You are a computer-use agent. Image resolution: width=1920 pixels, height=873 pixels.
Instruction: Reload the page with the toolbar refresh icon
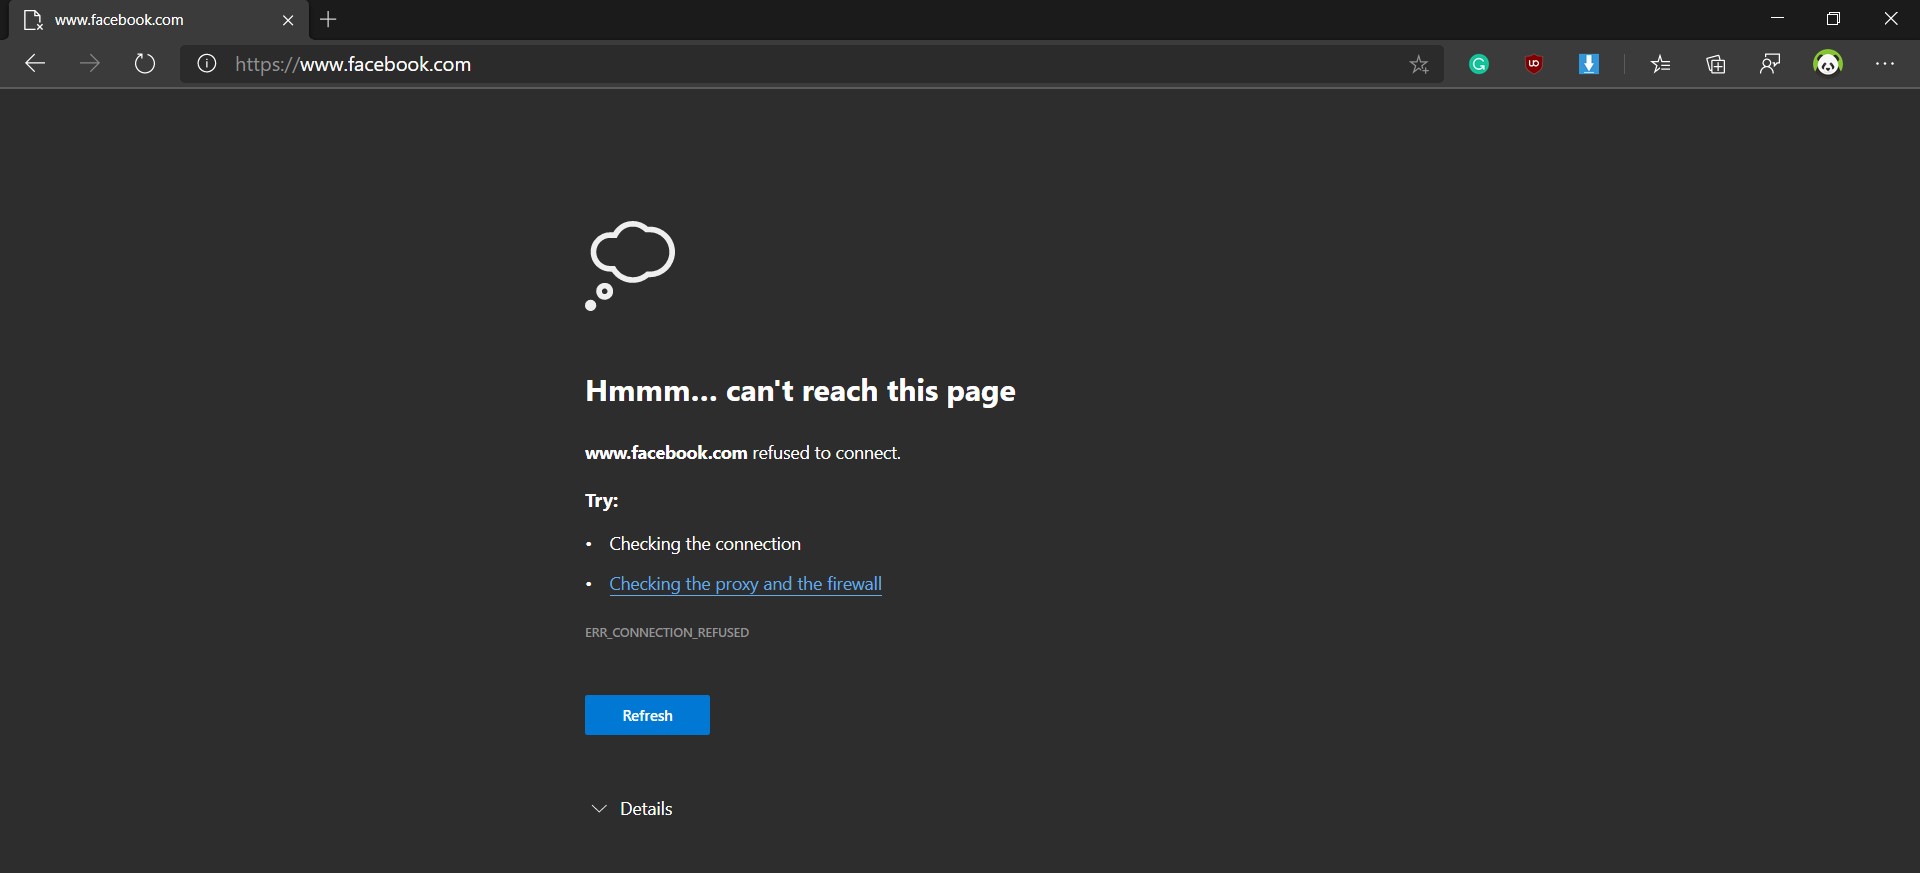(x=145, y=64)
